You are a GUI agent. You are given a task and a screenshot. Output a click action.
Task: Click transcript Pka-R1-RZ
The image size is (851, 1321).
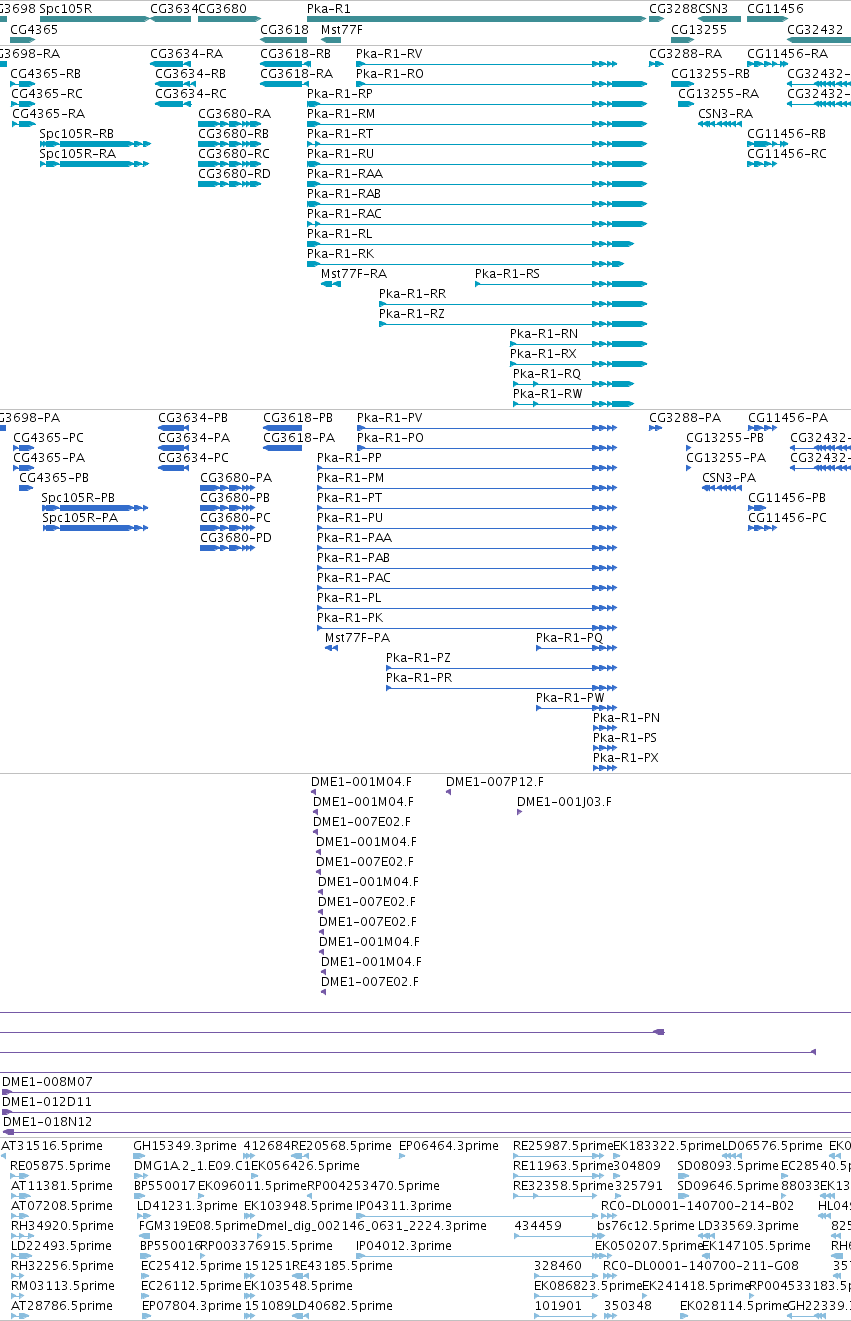coord(412,313)
